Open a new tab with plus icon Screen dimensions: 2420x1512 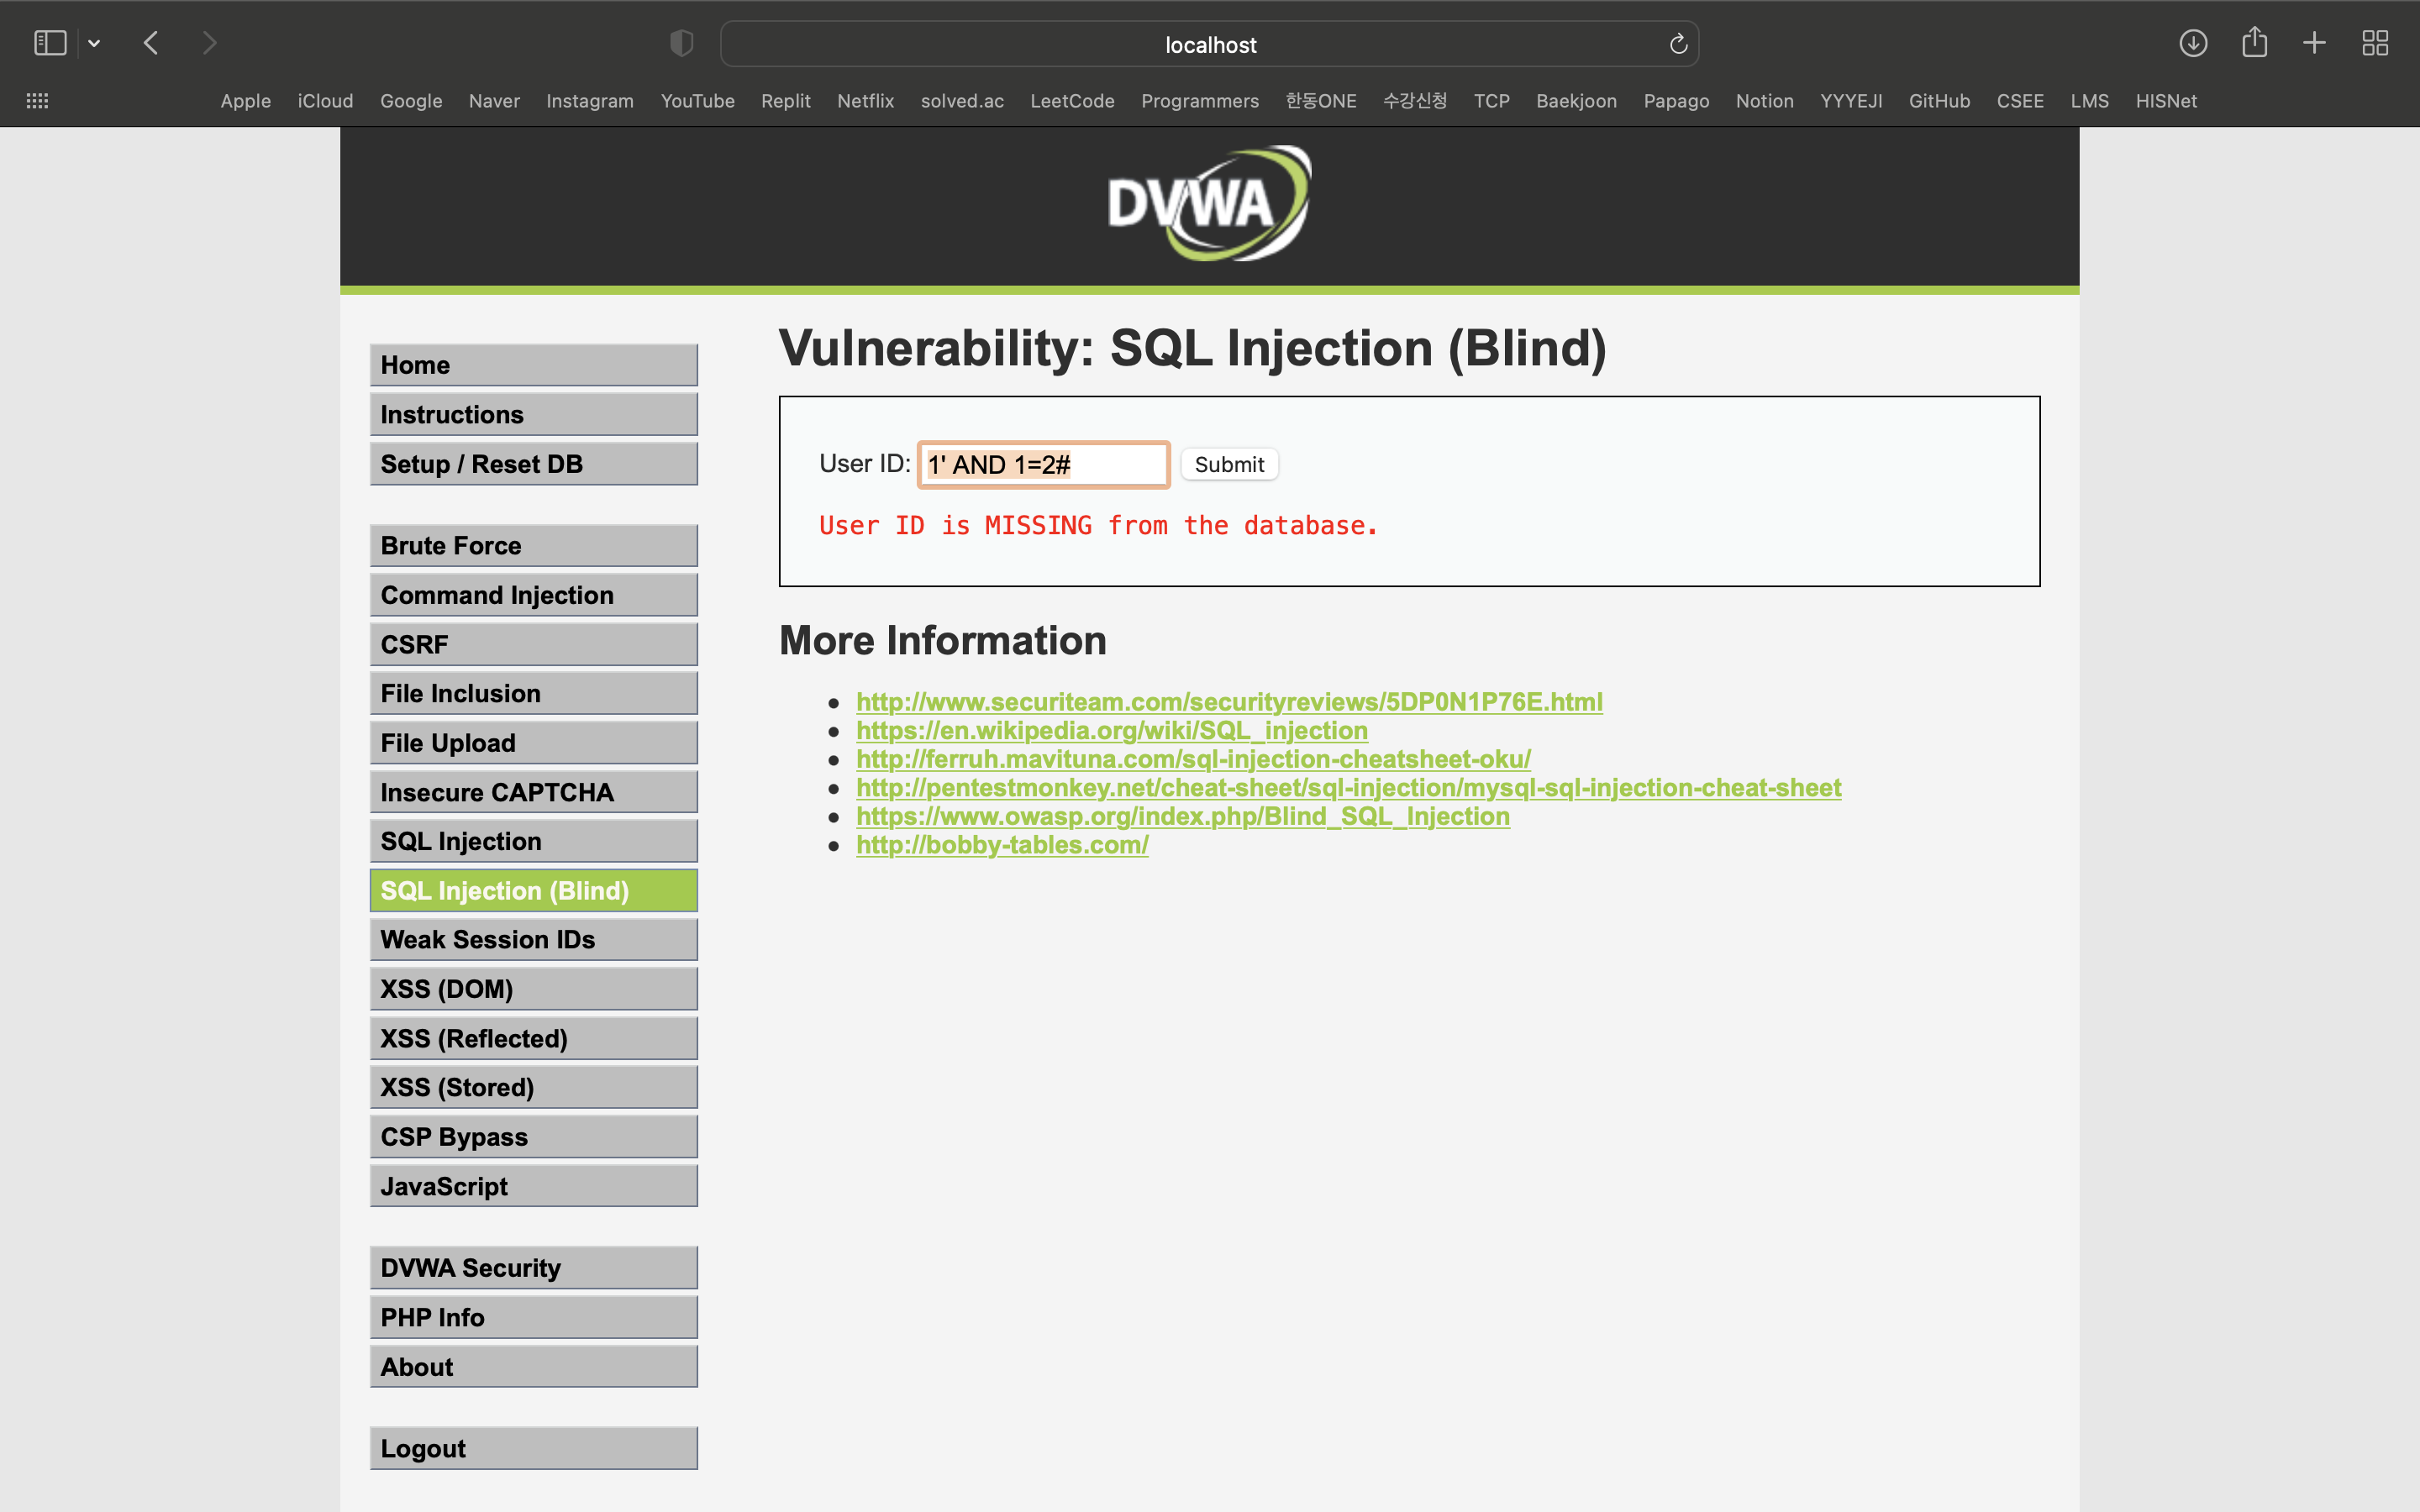pyautogui.click(x=2314, y=43)
